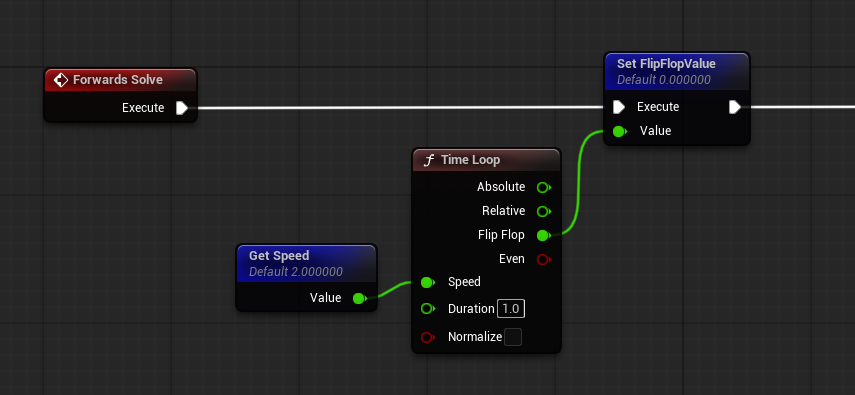Click Set FlipFlopValue Execute output pin
The width and height of the screenshot is (855, 395).
click(x=734, y=107)
